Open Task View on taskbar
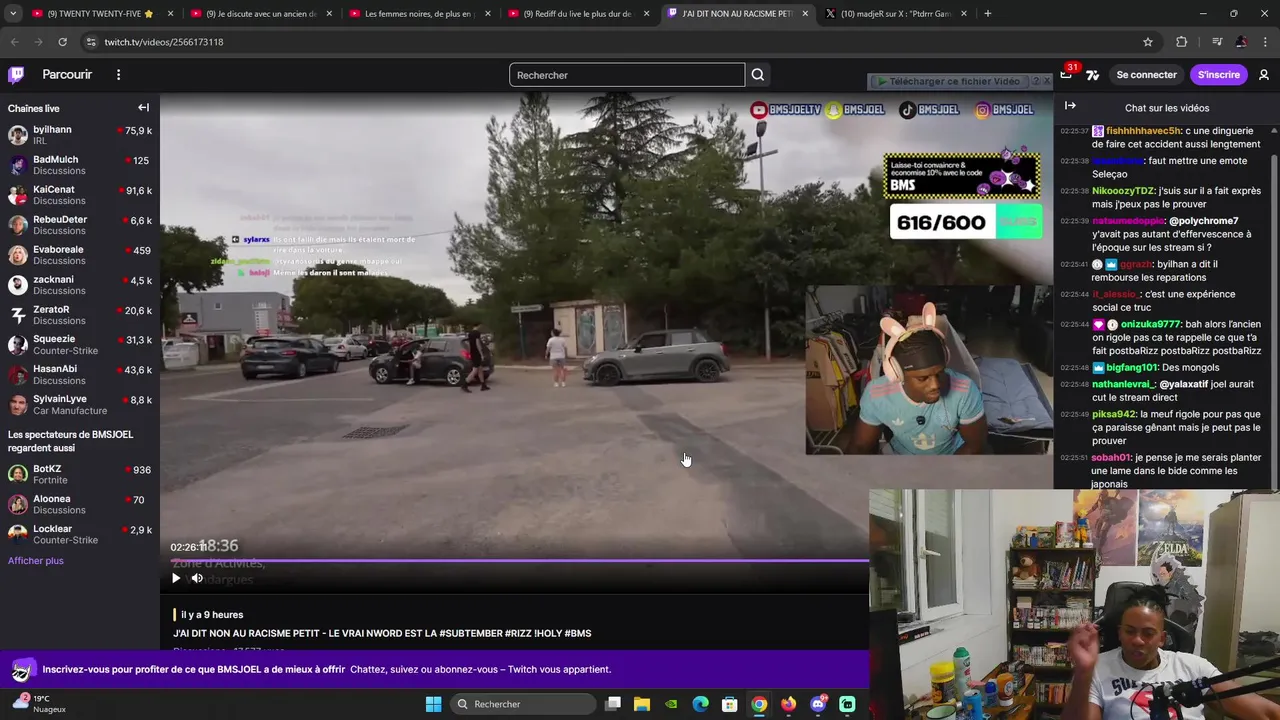 point(613,704)
